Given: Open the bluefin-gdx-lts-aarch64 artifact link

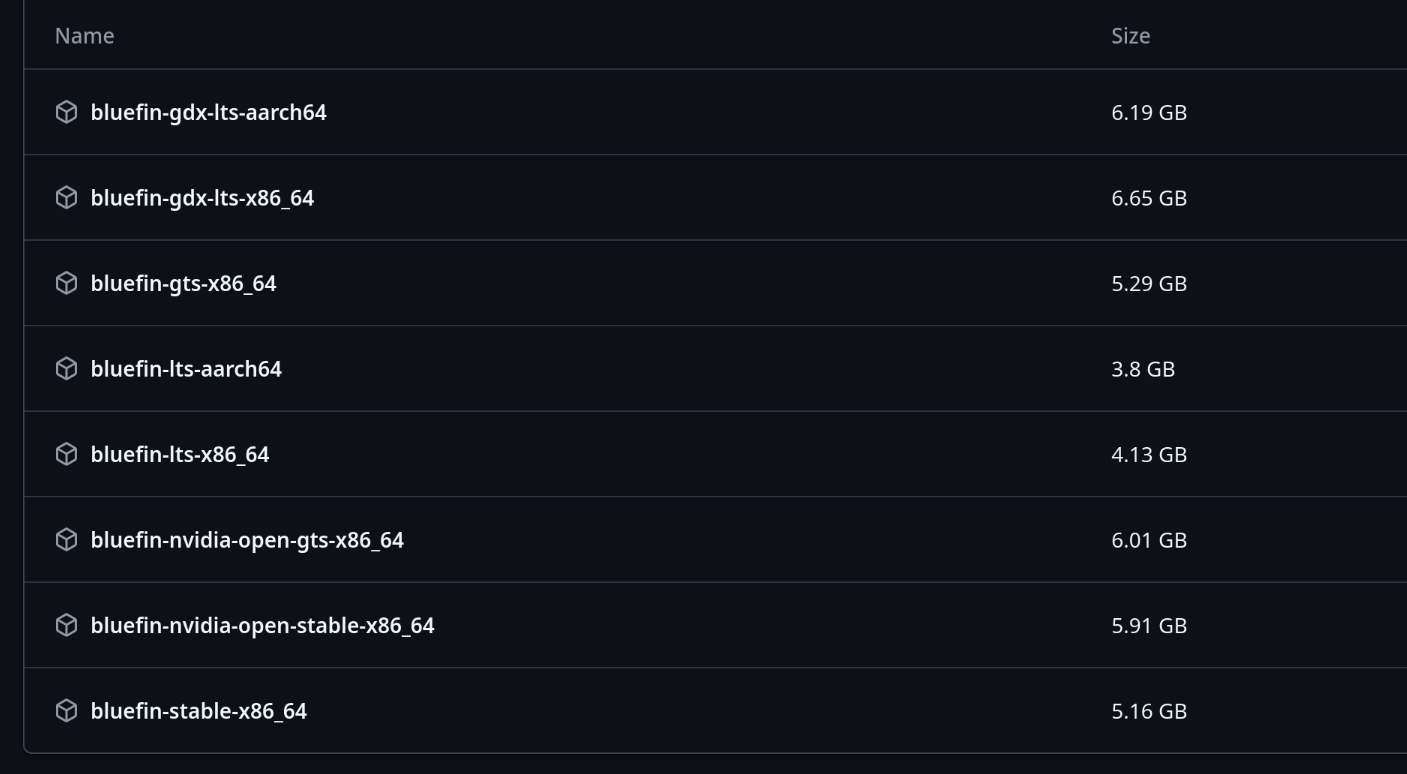Looking at the screenshot, I should [208, 112].
